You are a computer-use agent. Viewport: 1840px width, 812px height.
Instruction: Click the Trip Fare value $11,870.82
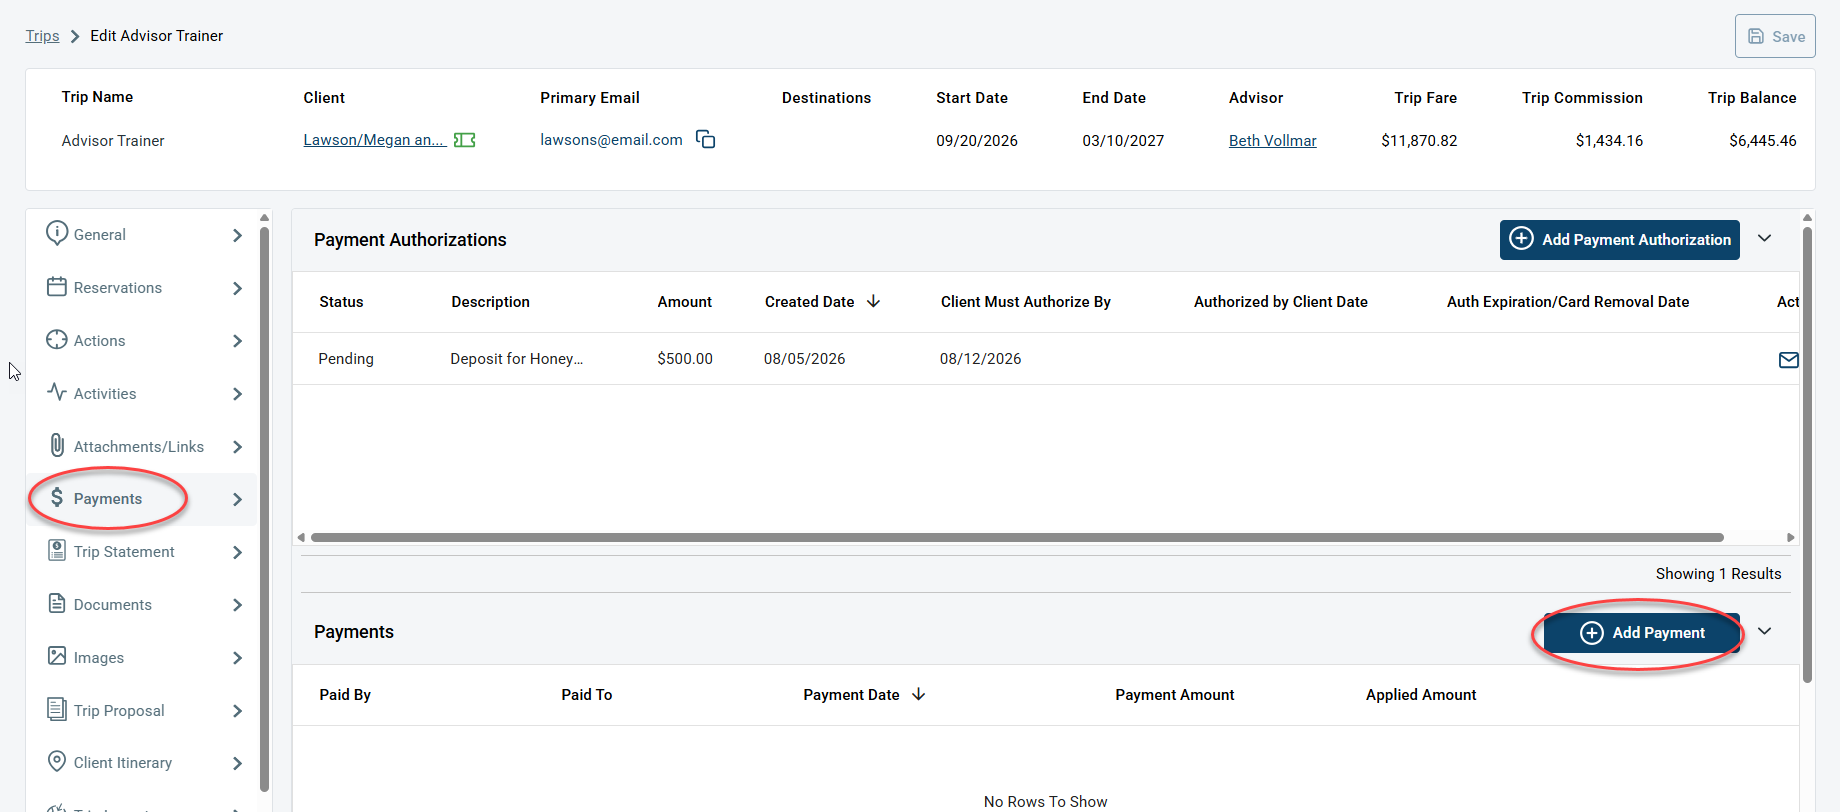click(1419, 141)
